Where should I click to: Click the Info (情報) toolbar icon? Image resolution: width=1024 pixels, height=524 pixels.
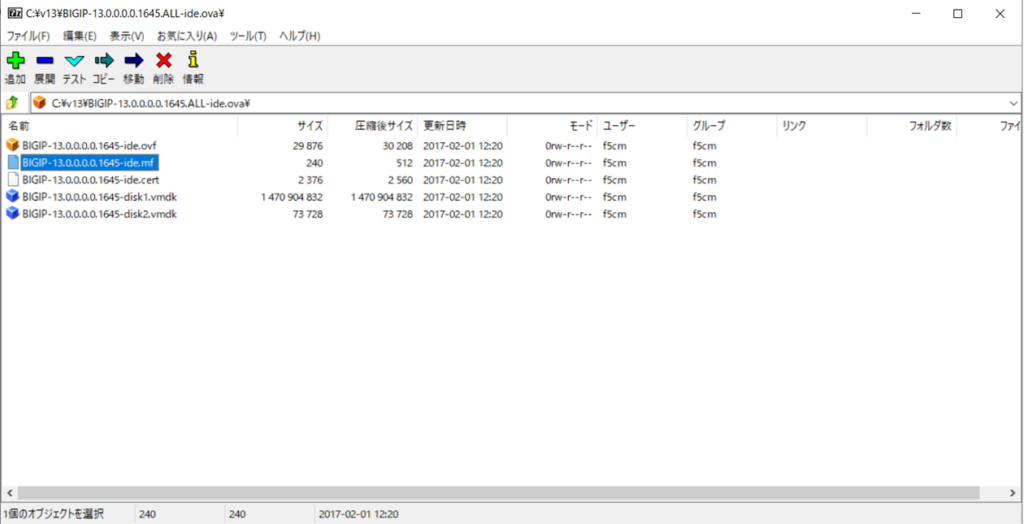193,60
